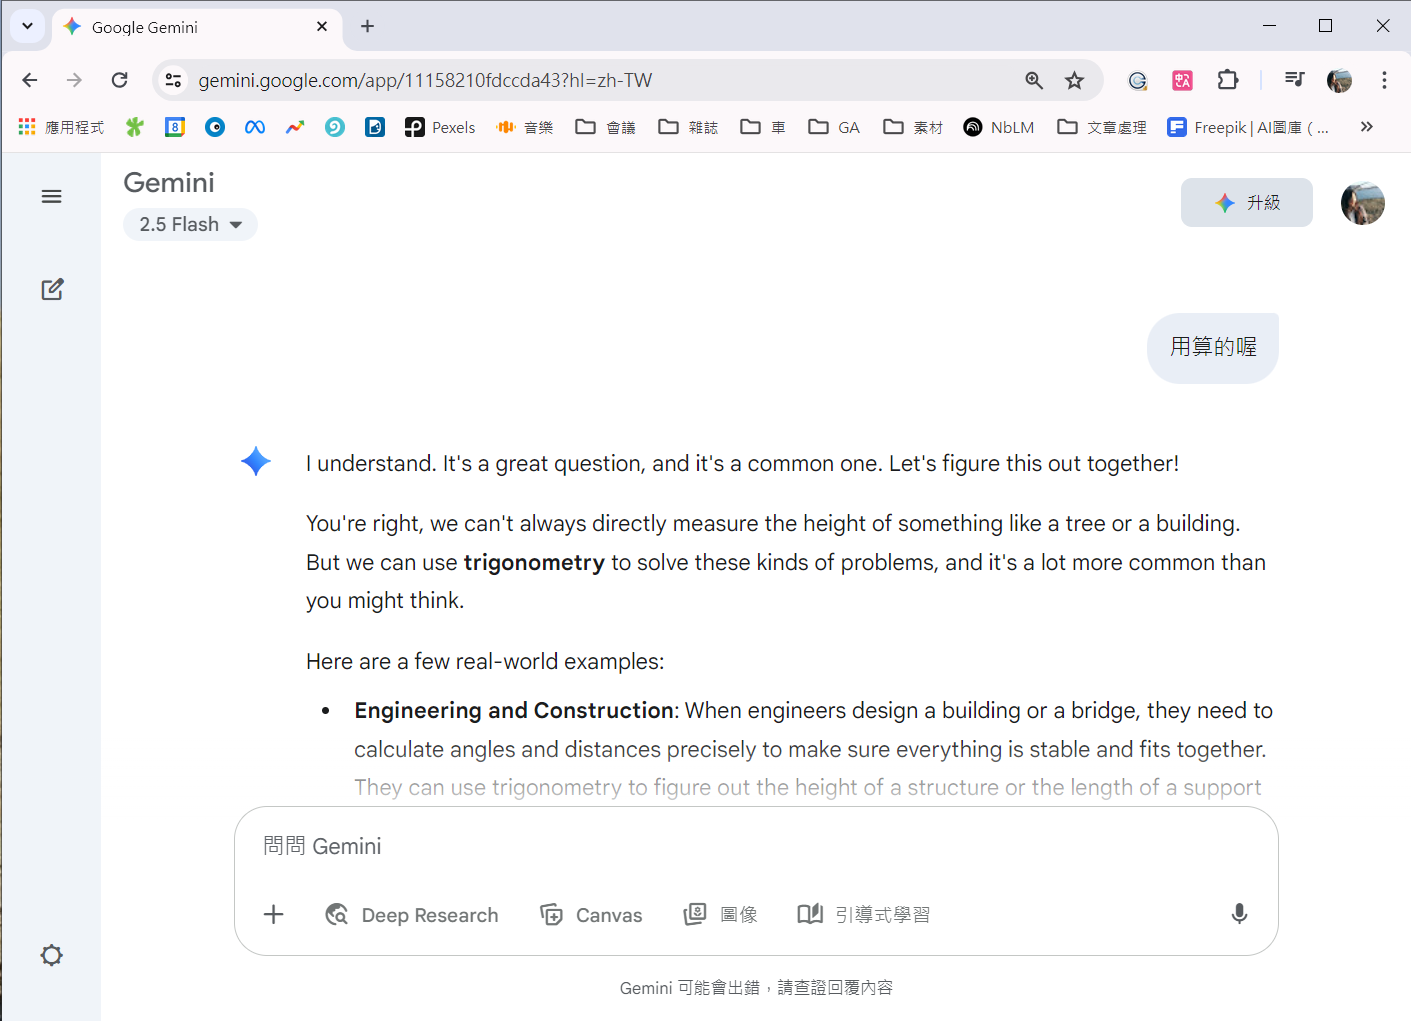Open the 文章處理 bookmark folder
This screenshot has height=1021, width=1411.
(1102, 127)
